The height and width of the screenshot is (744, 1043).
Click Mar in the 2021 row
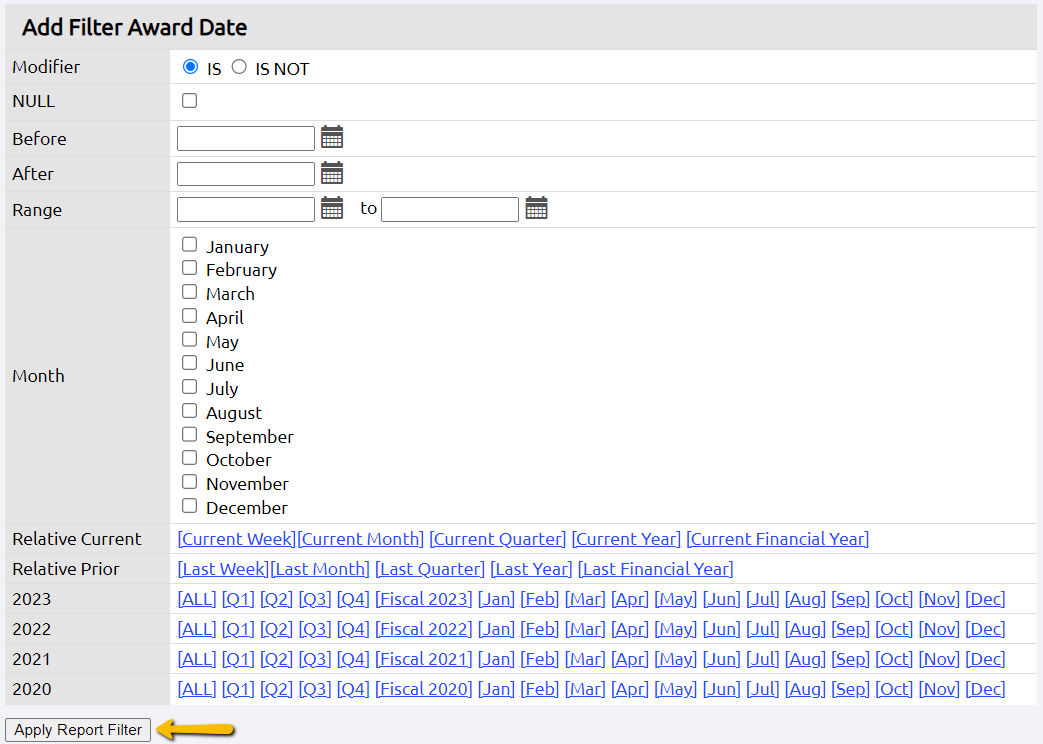584,659
